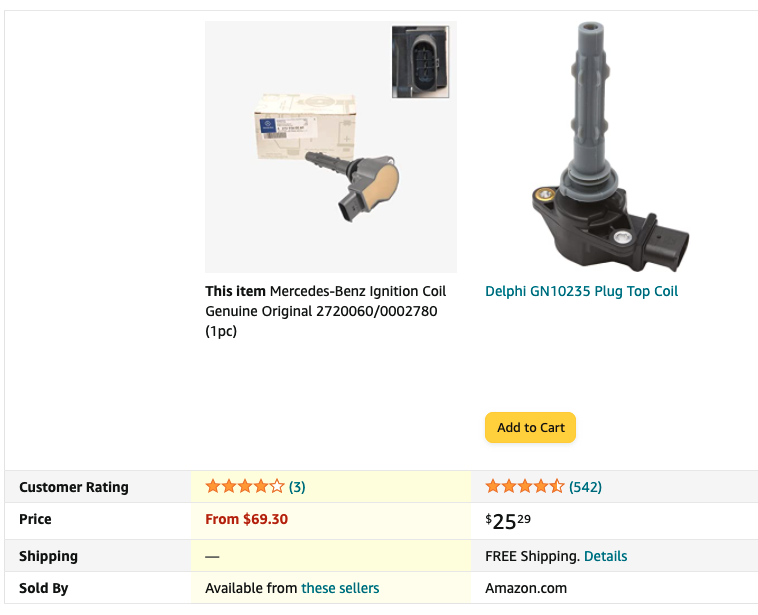Open the Delphi GN10235 Plug Top Coil link
The height and width of the screenshot is (615, 758).
581,291
